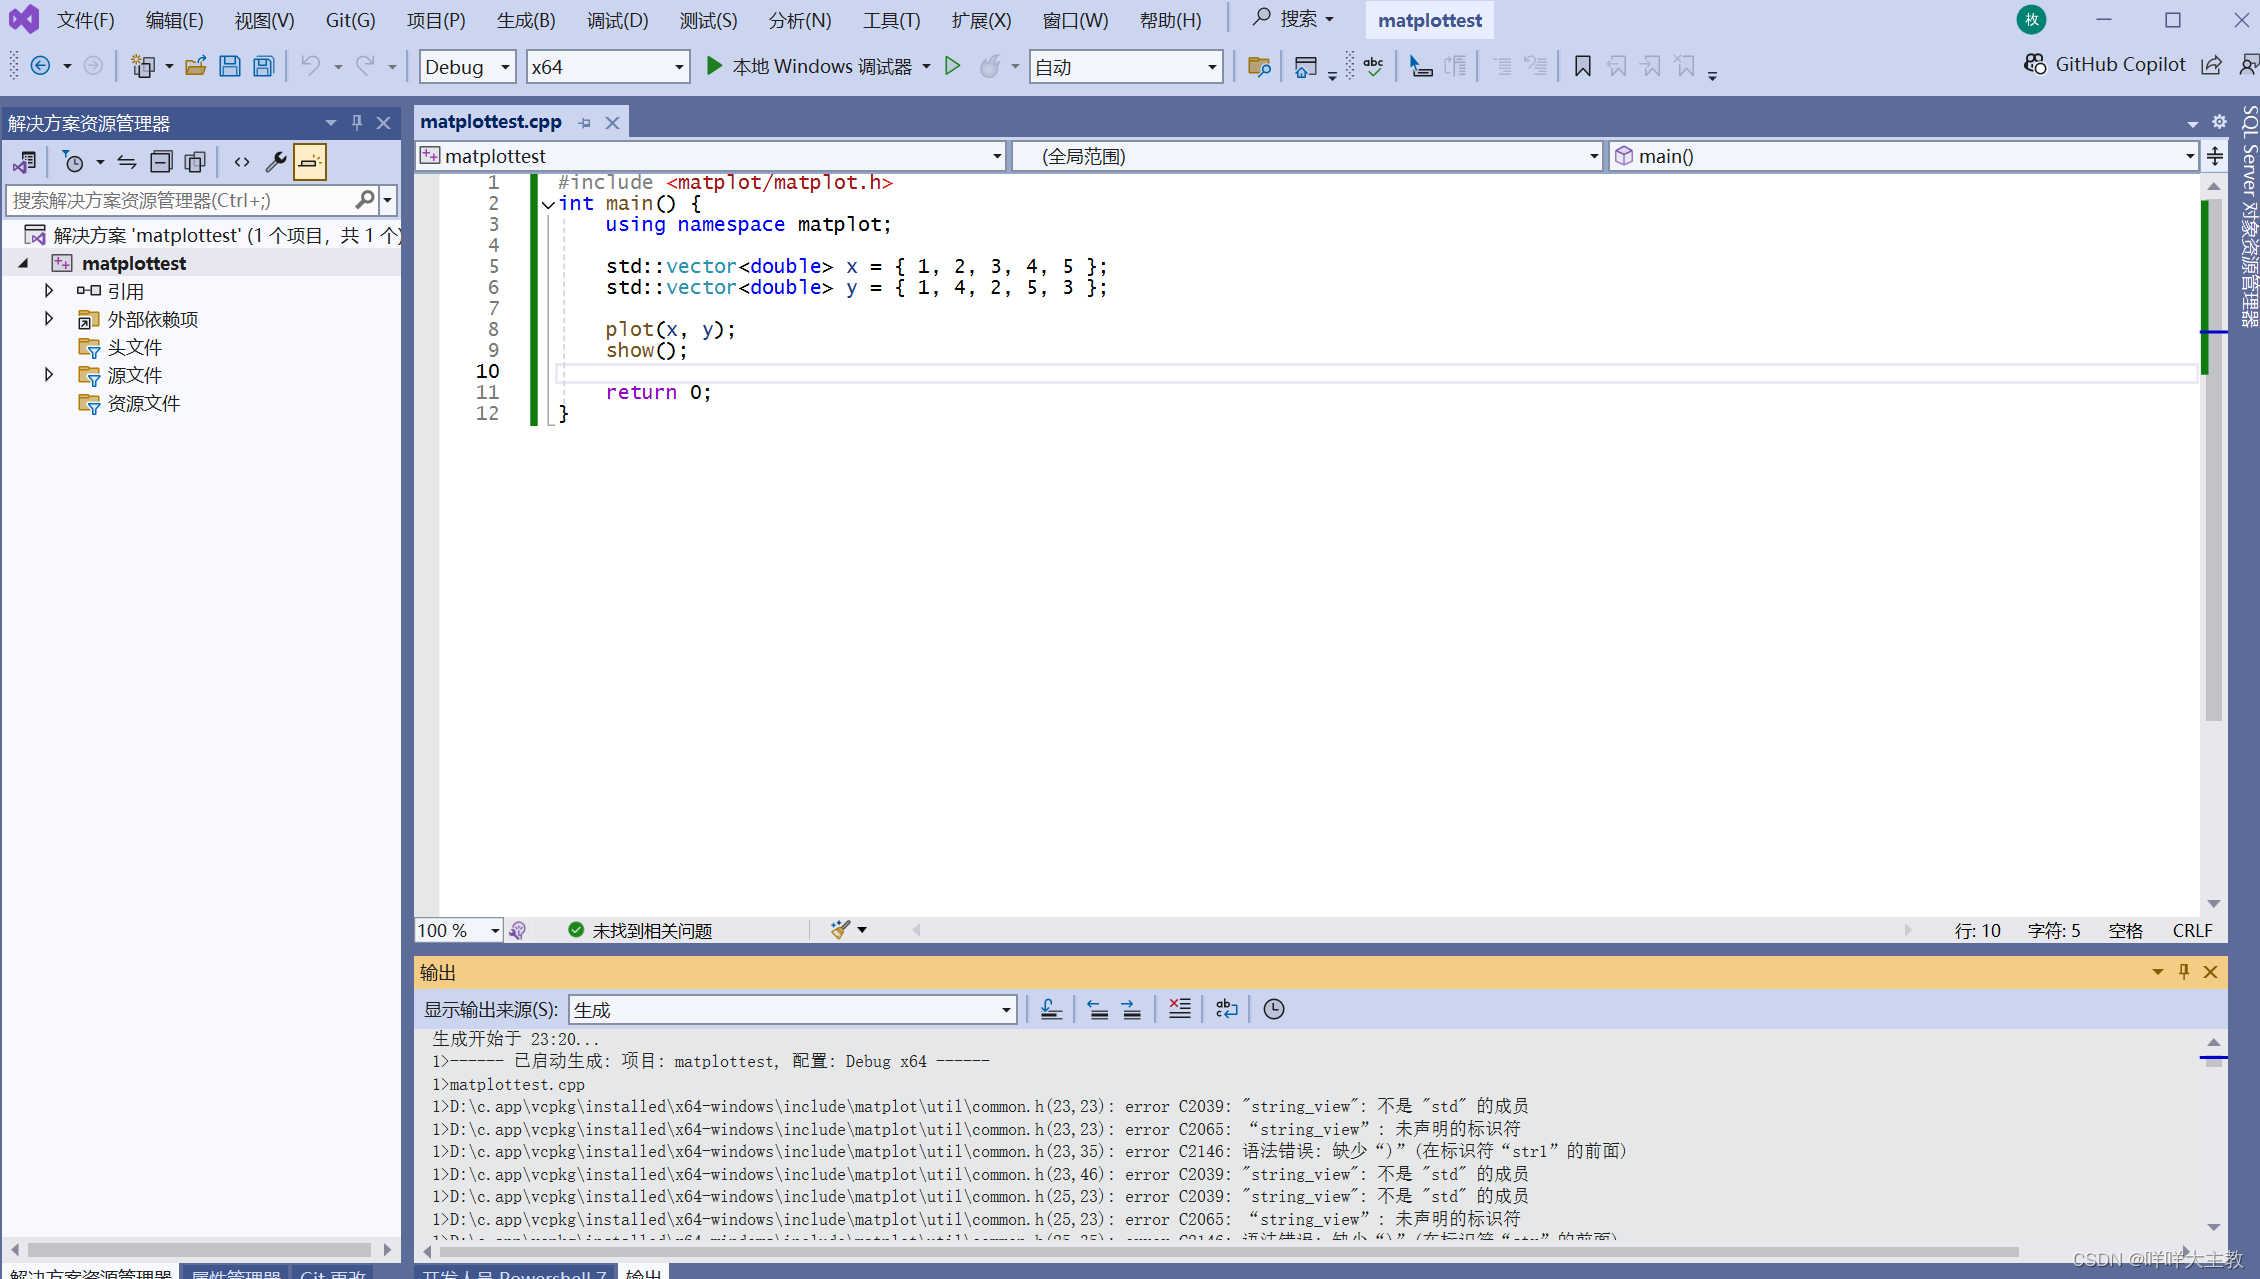Click the Collapse All icon in Solution Explorer
This screenshot has width=2260, height=1279.
click(161, 162)
